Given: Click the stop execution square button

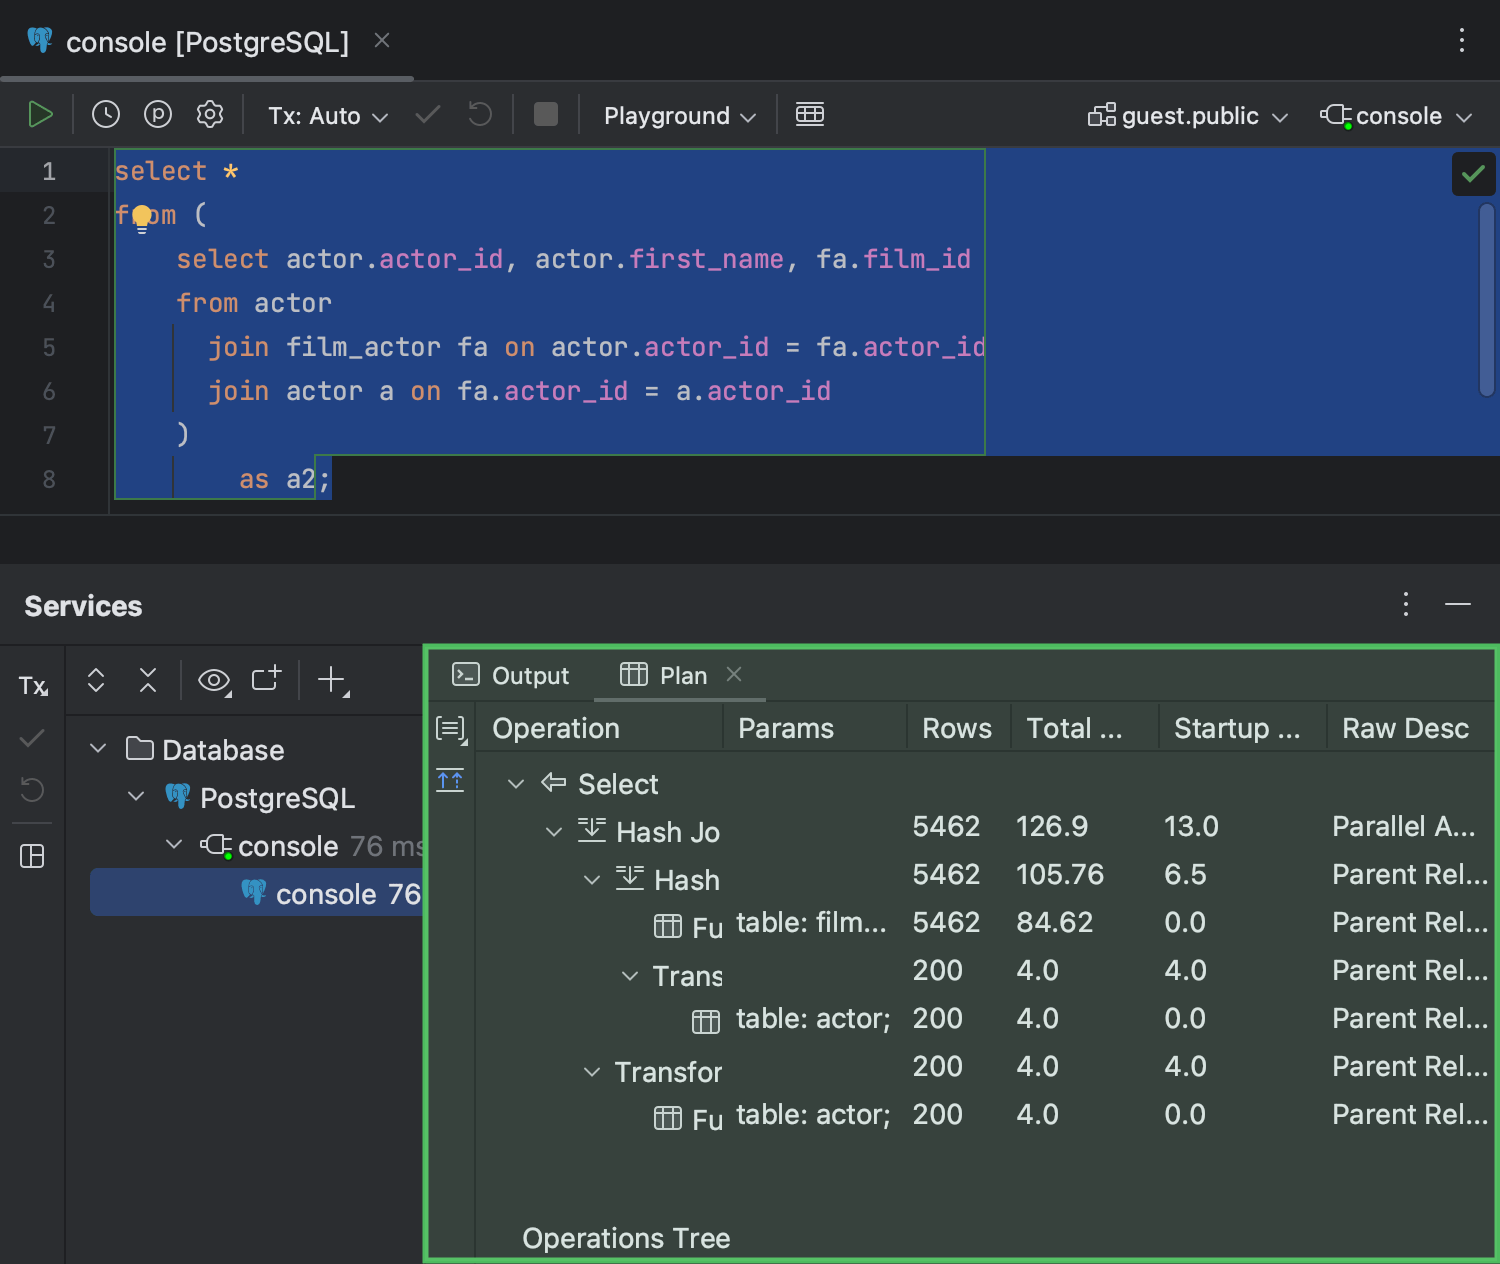Looking at the screenshot, I should tap(545, 115).
